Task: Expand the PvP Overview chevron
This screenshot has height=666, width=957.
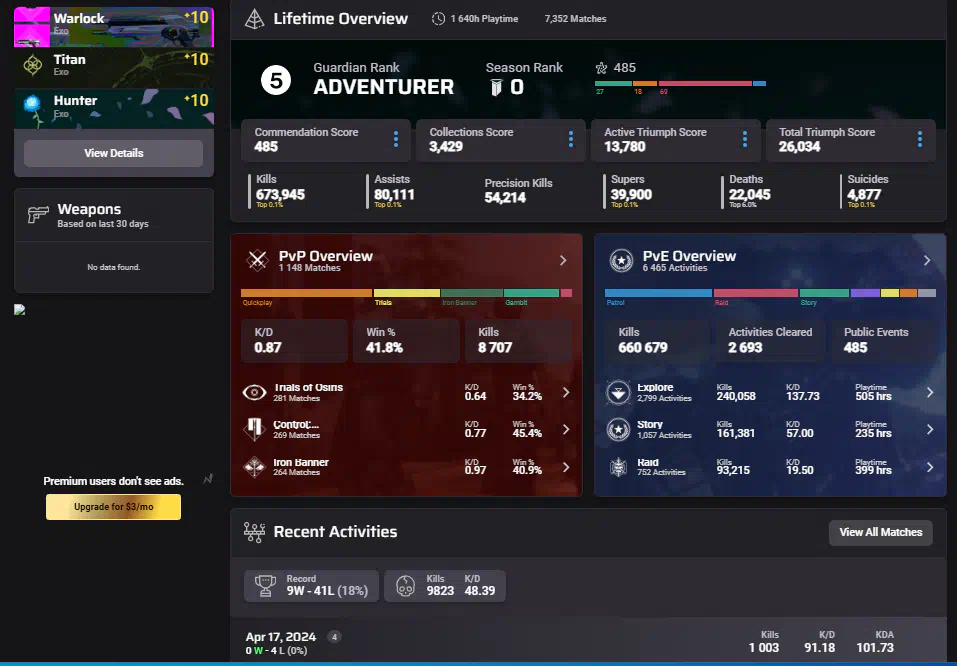Action: (563, 260)
